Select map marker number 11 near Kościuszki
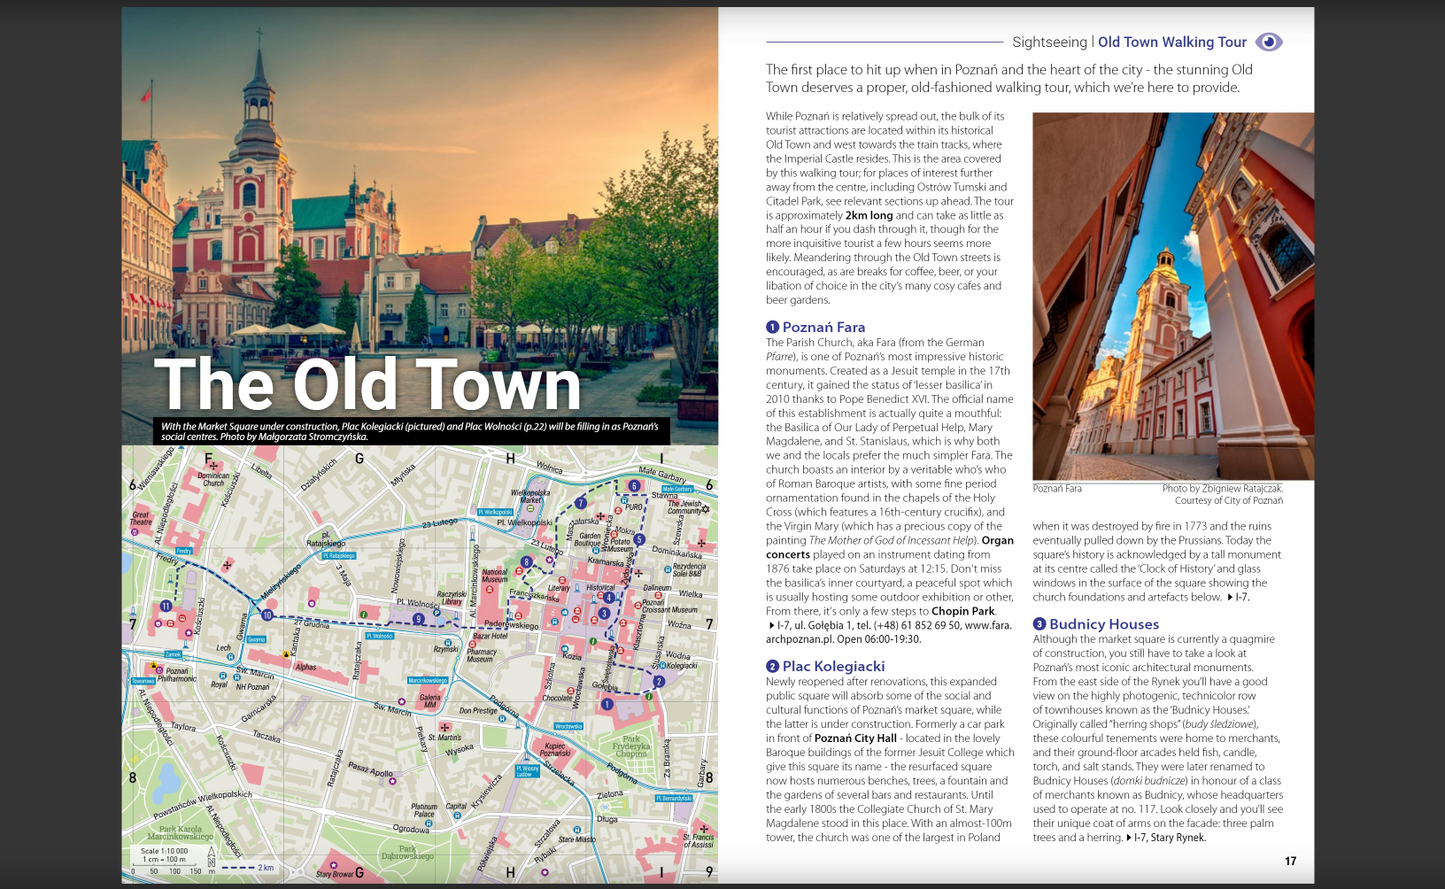 pyautogui.click(x=166, y=606)
